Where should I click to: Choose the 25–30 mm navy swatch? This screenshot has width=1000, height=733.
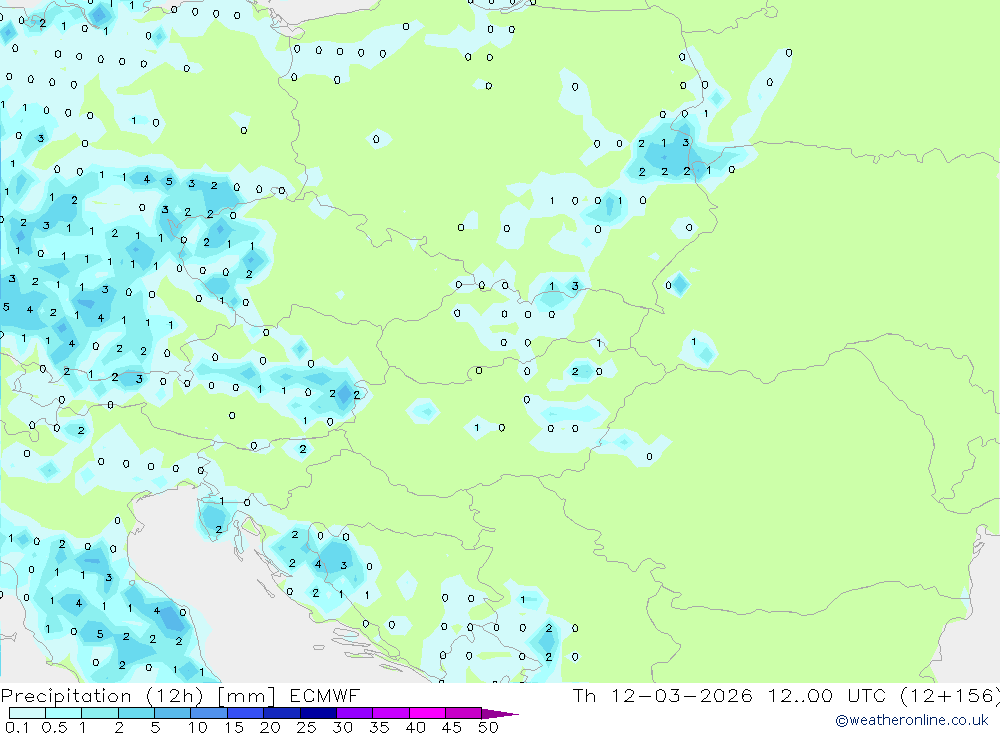click(318, 713)
